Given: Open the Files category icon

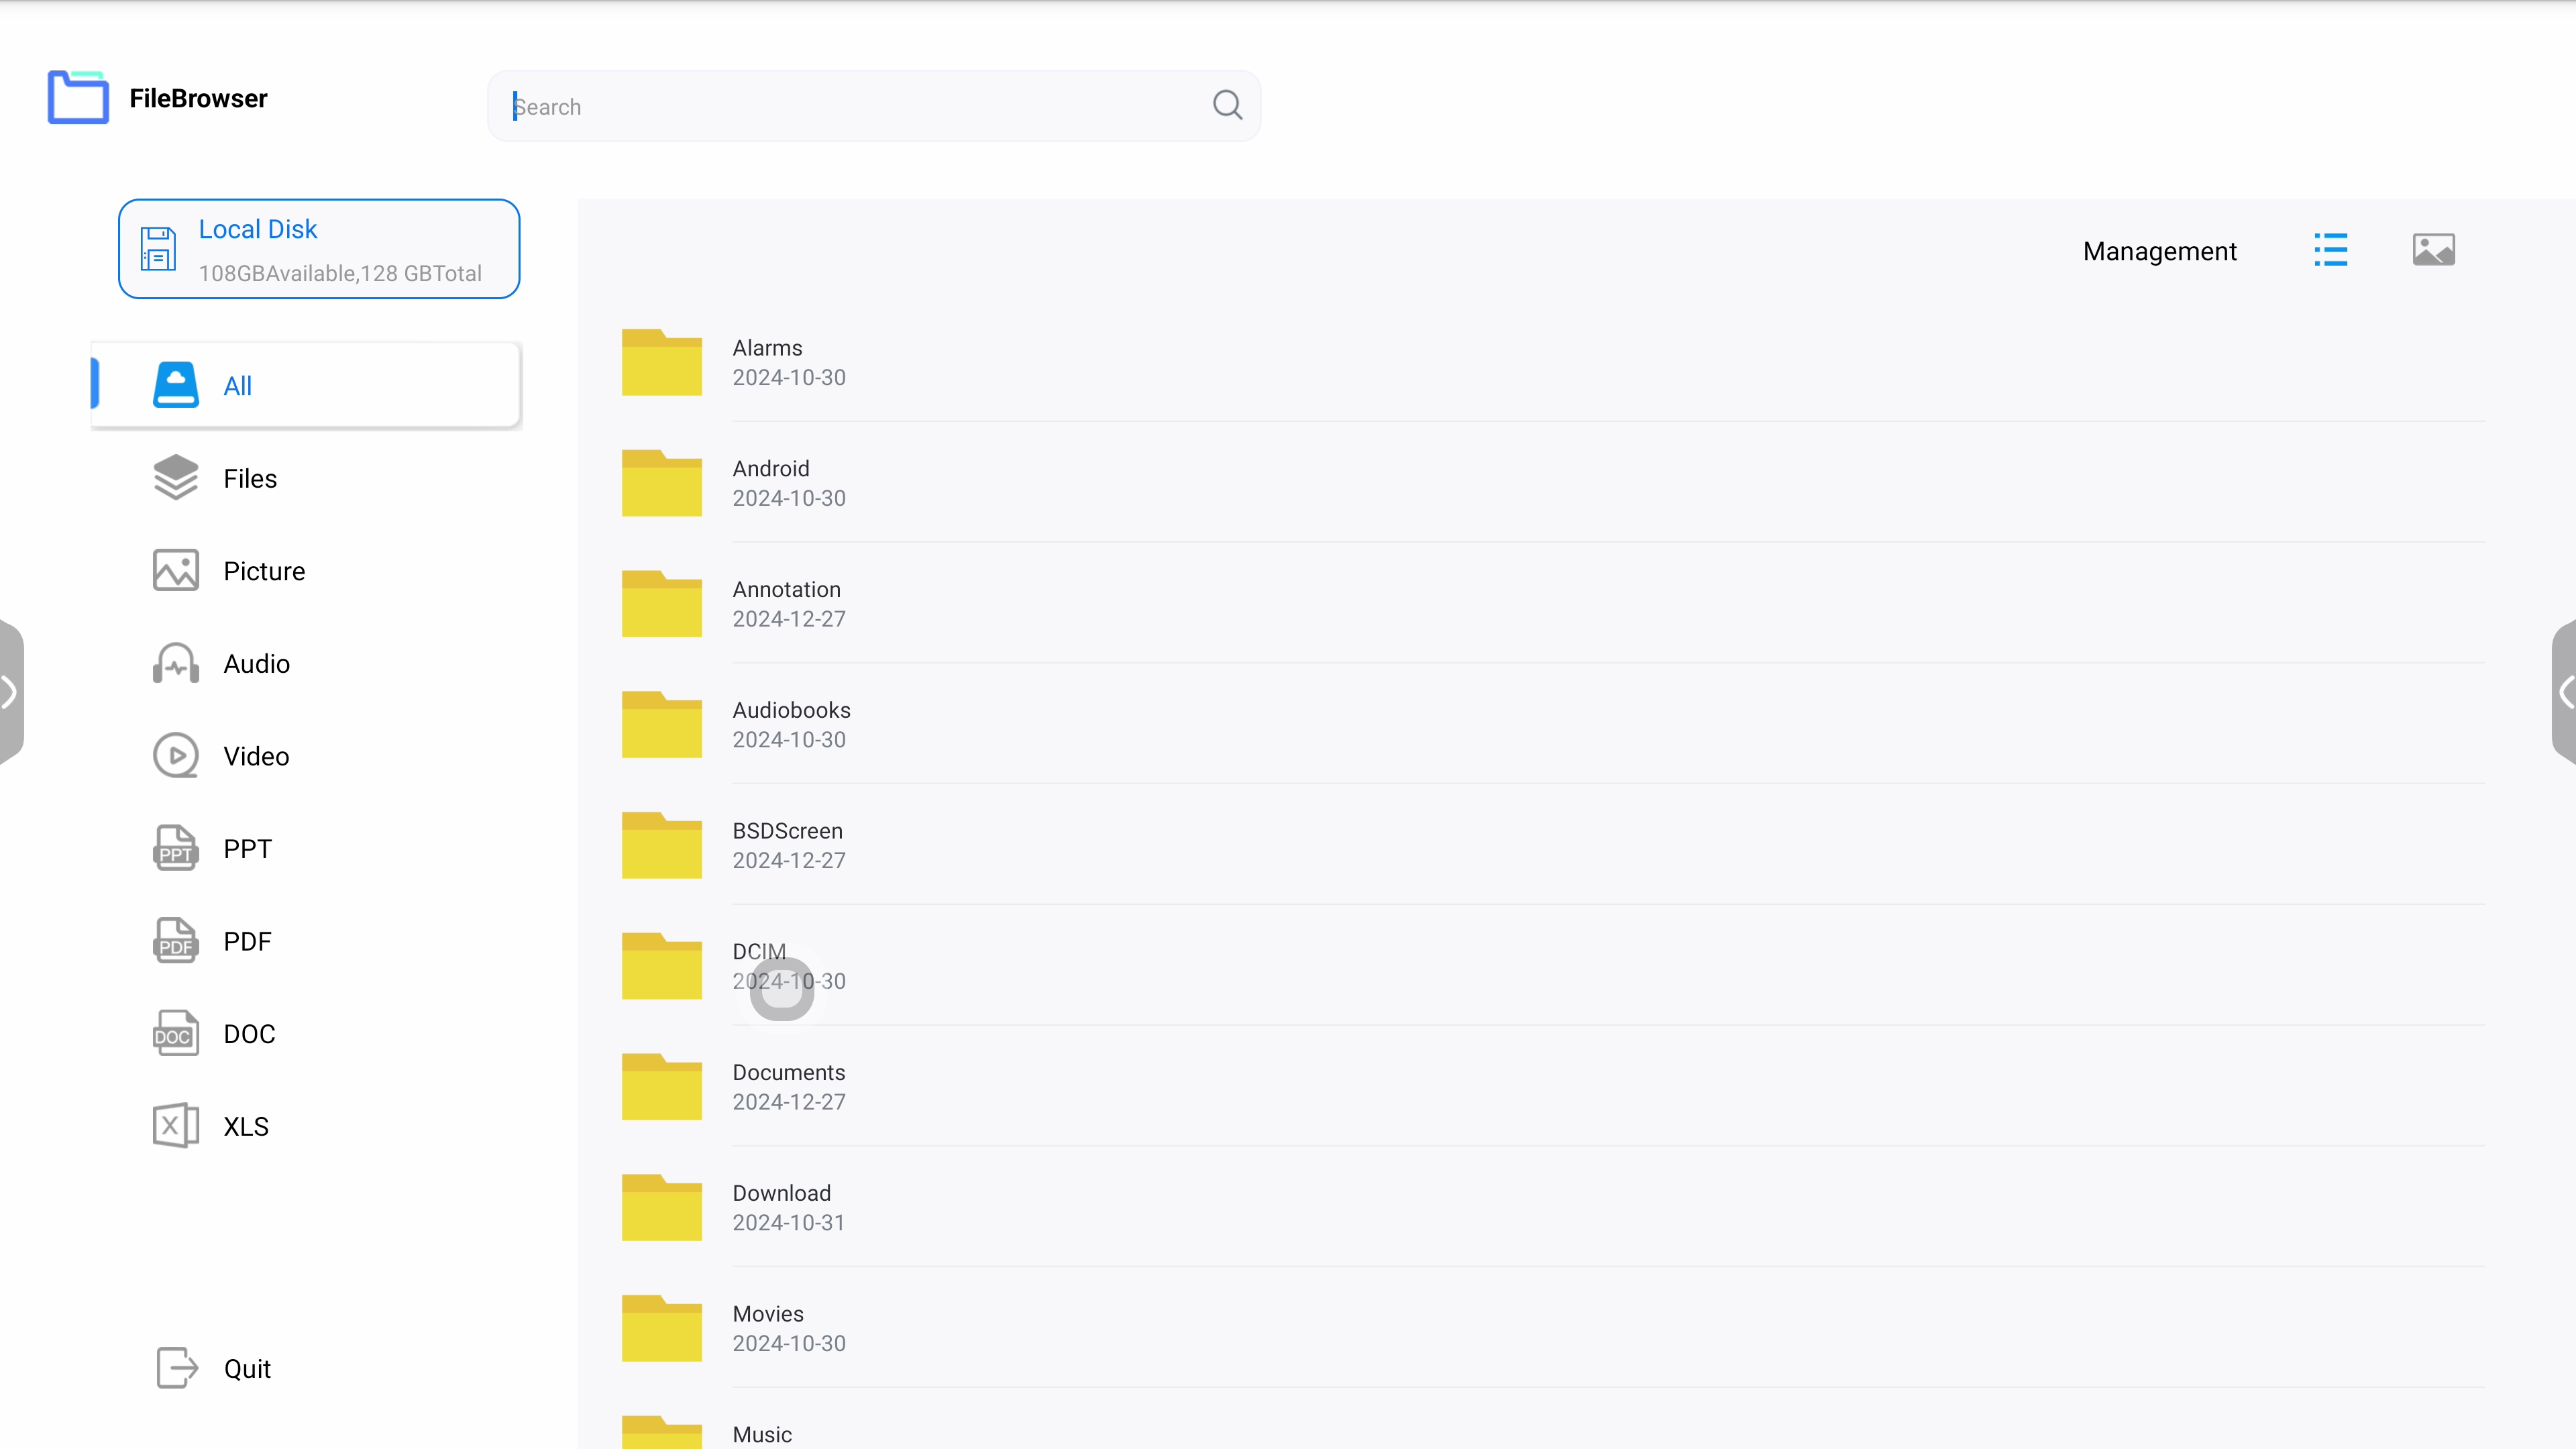Looking at the screenshot, I should [x=176, y=478].
